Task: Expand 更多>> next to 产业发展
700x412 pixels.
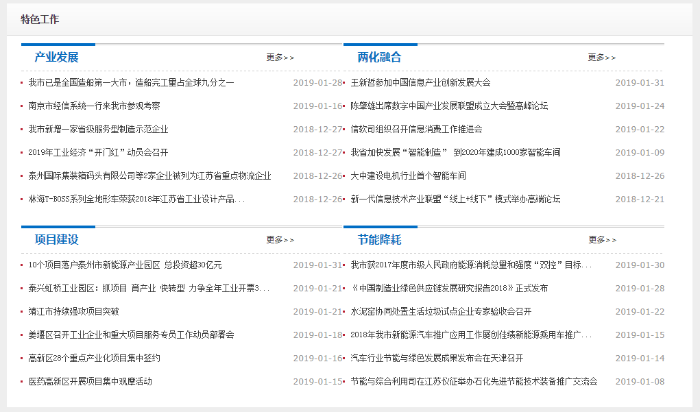Action: pyautogui.click(x=280, y=58)
